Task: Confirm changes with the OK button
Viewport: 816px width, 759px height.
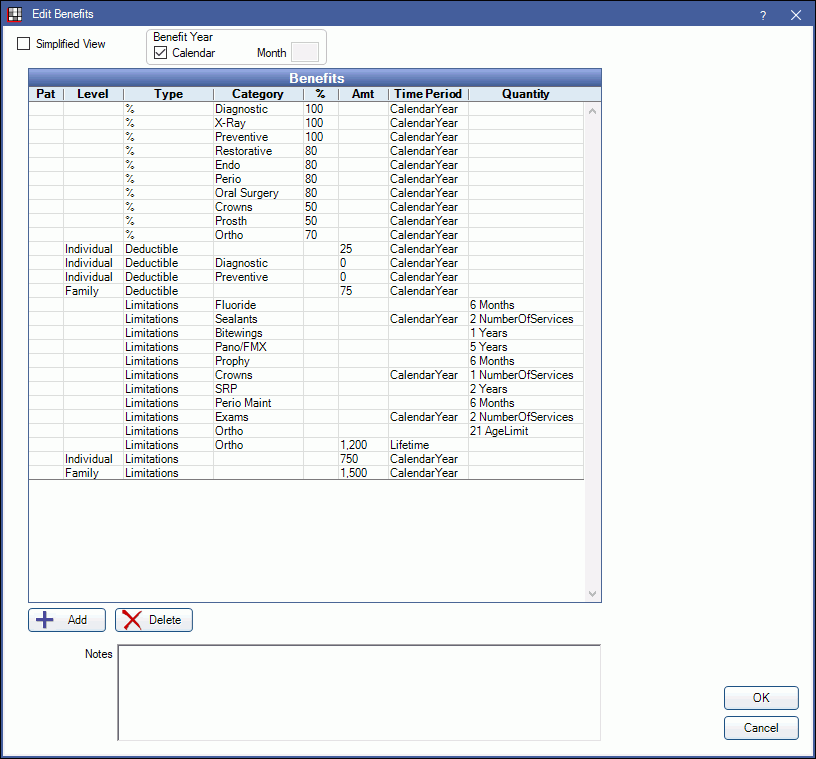Action: 761,698
